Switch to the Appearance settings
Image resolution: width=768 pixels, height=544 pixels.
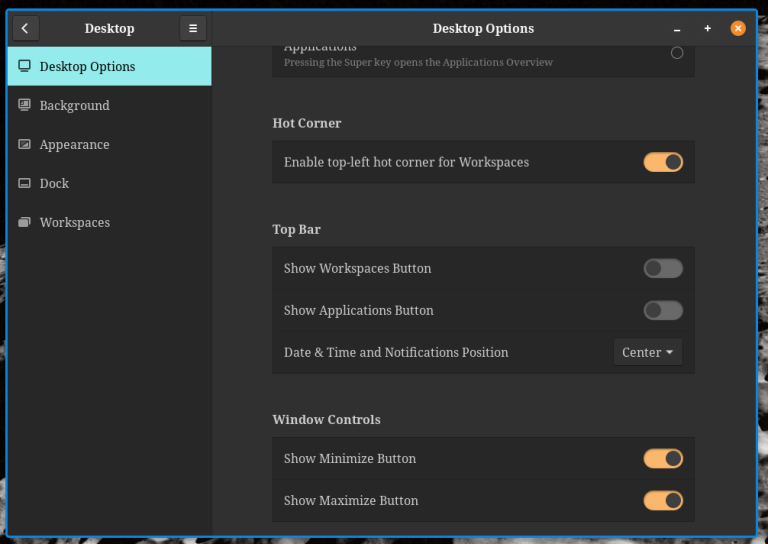point(110,144)
